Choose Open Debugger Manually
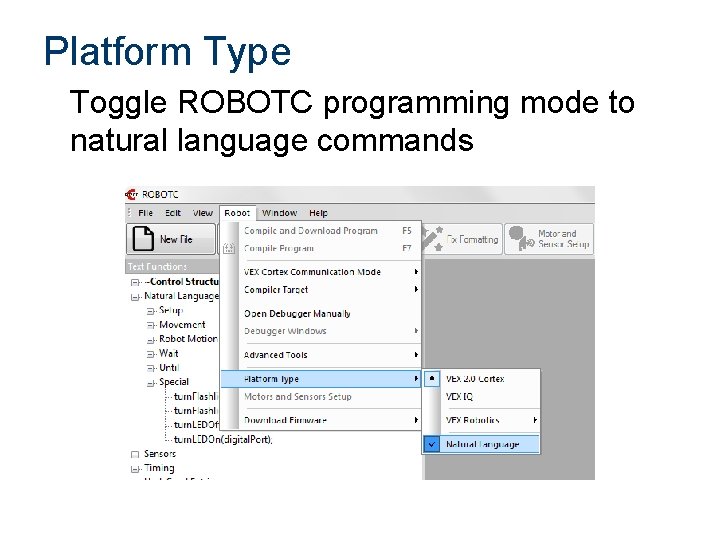The width and height of the screenshot is (720, 540). coord(321,314)
